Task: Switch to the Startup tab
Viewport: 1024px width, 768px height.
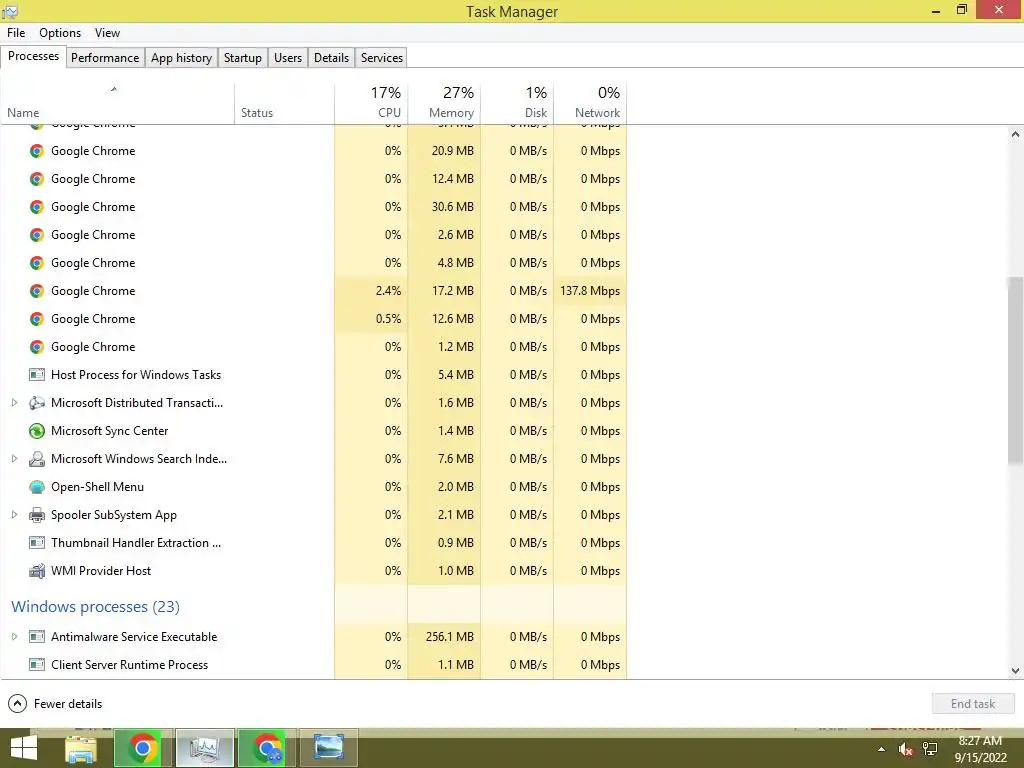Action: point(243,57)
